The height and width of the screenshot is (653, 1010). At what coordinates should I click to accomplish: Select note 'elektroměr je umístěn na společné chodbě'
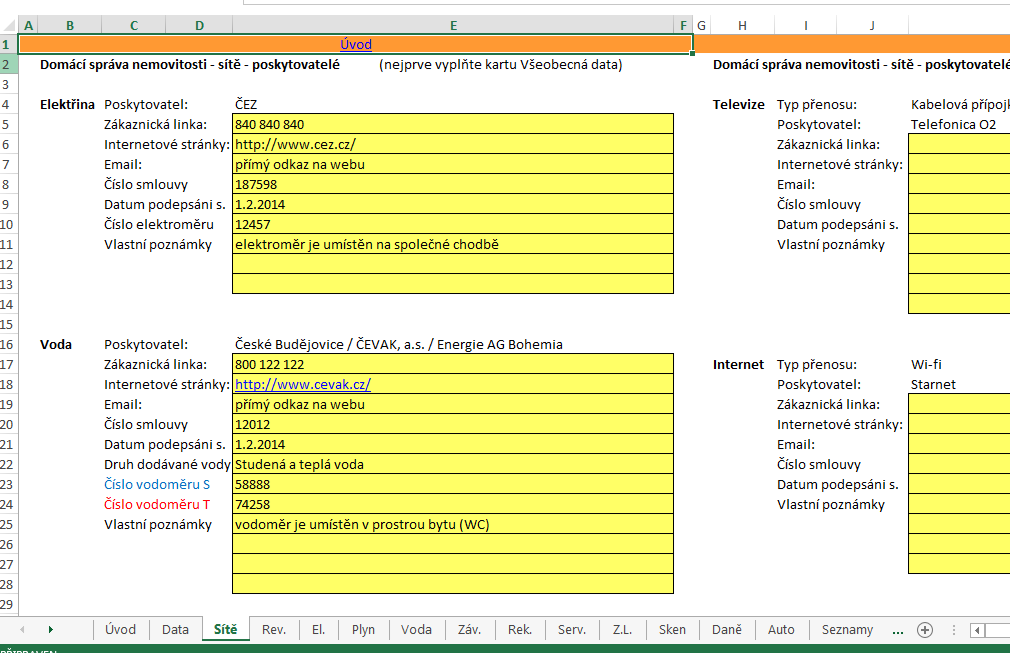click(453, 244)
